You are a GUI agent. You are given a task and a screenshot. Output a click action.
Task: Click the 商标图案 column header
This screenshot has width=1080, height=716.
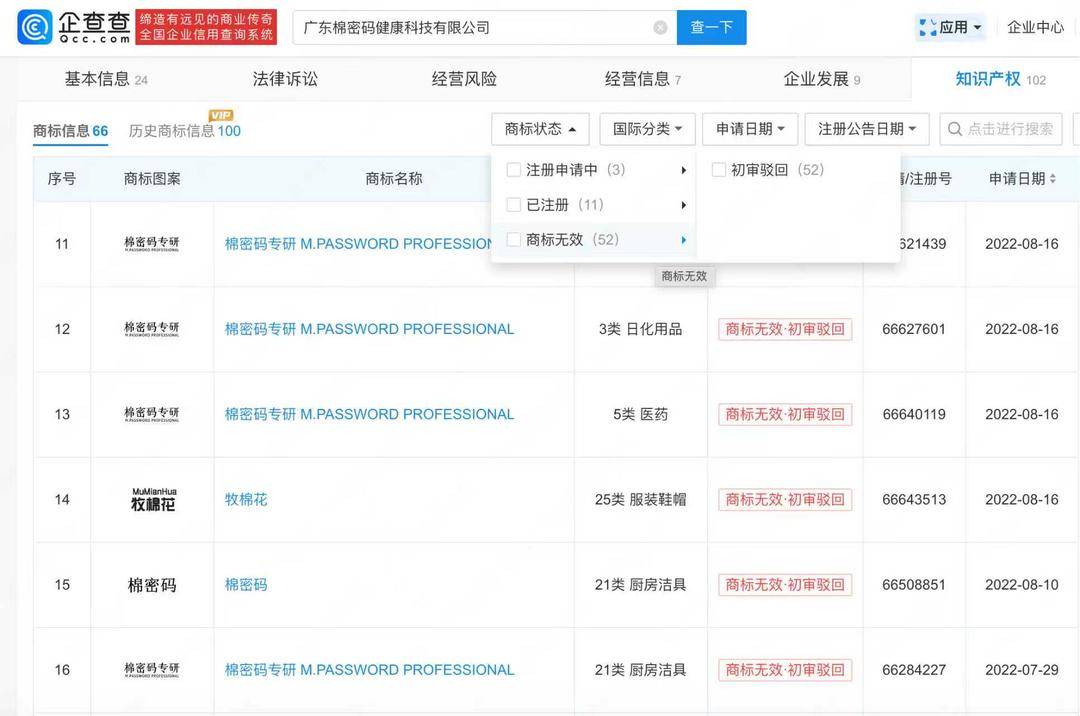tap(152, 179)
